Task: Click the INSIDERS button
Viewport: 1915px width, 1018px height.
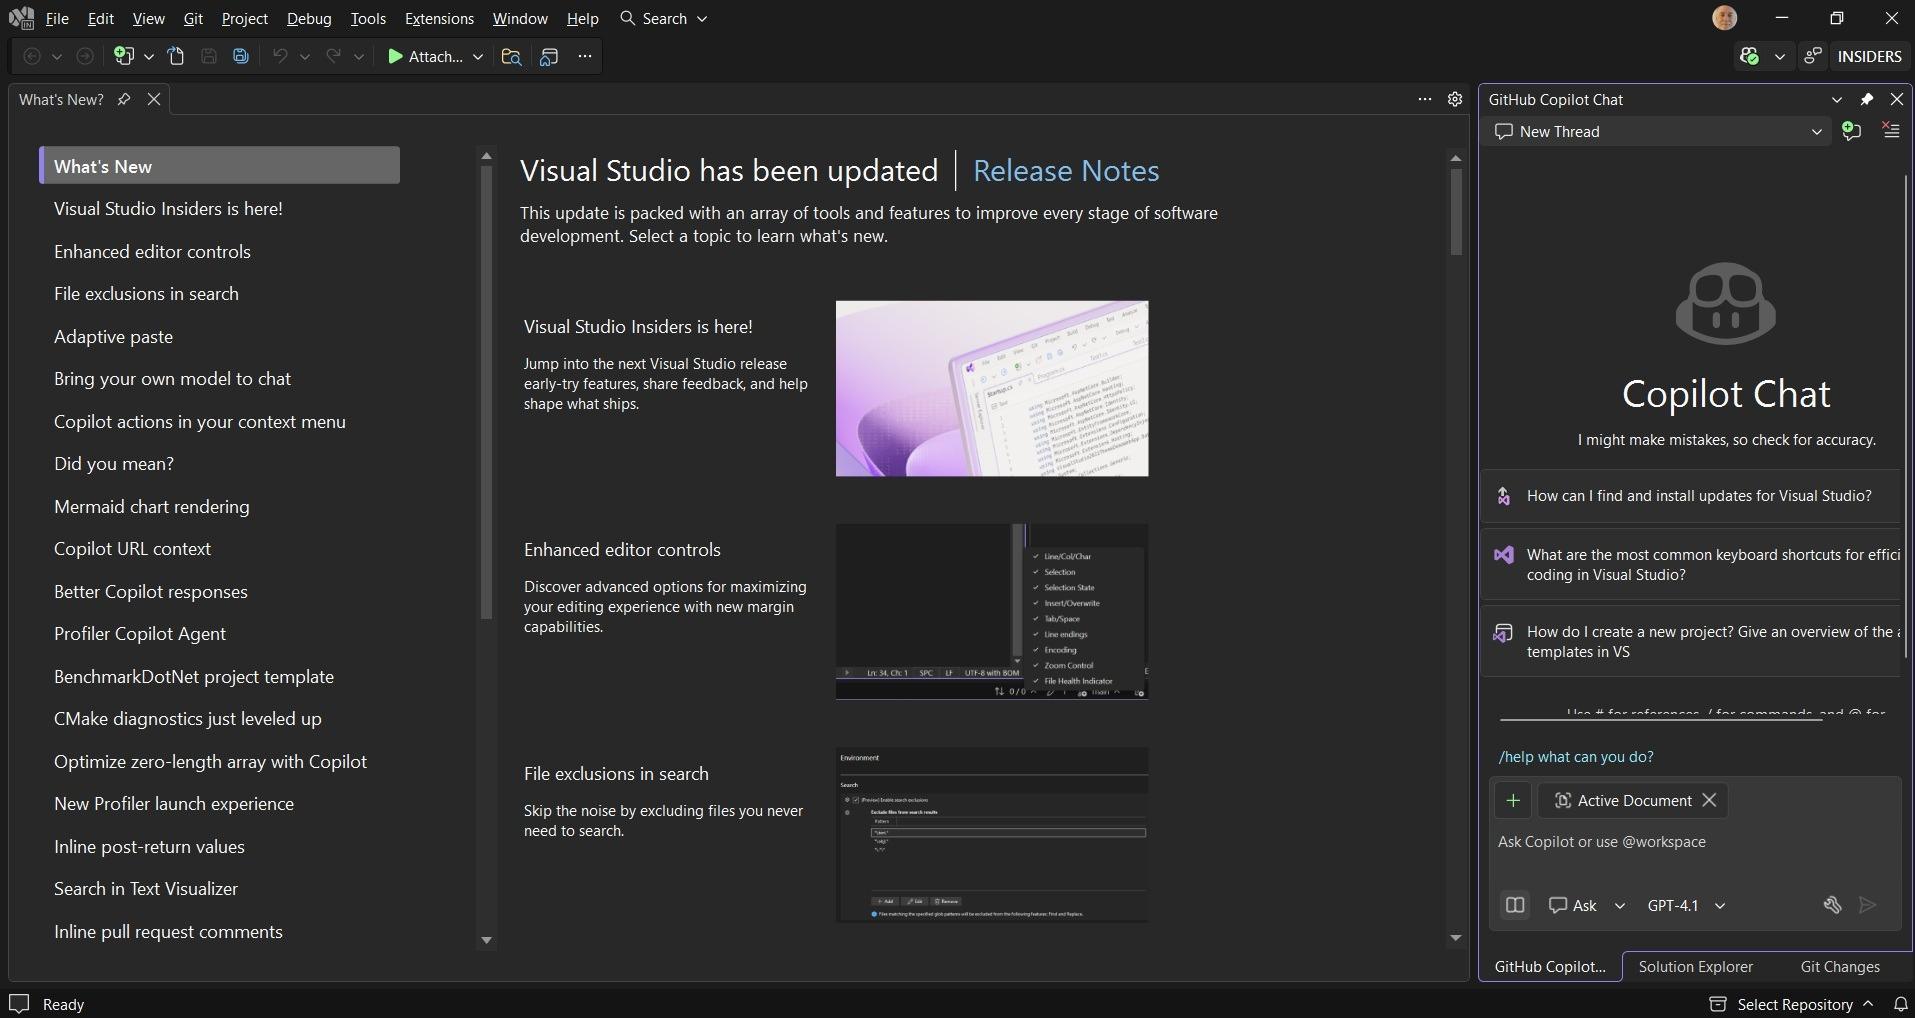Action: [1869, 56]
